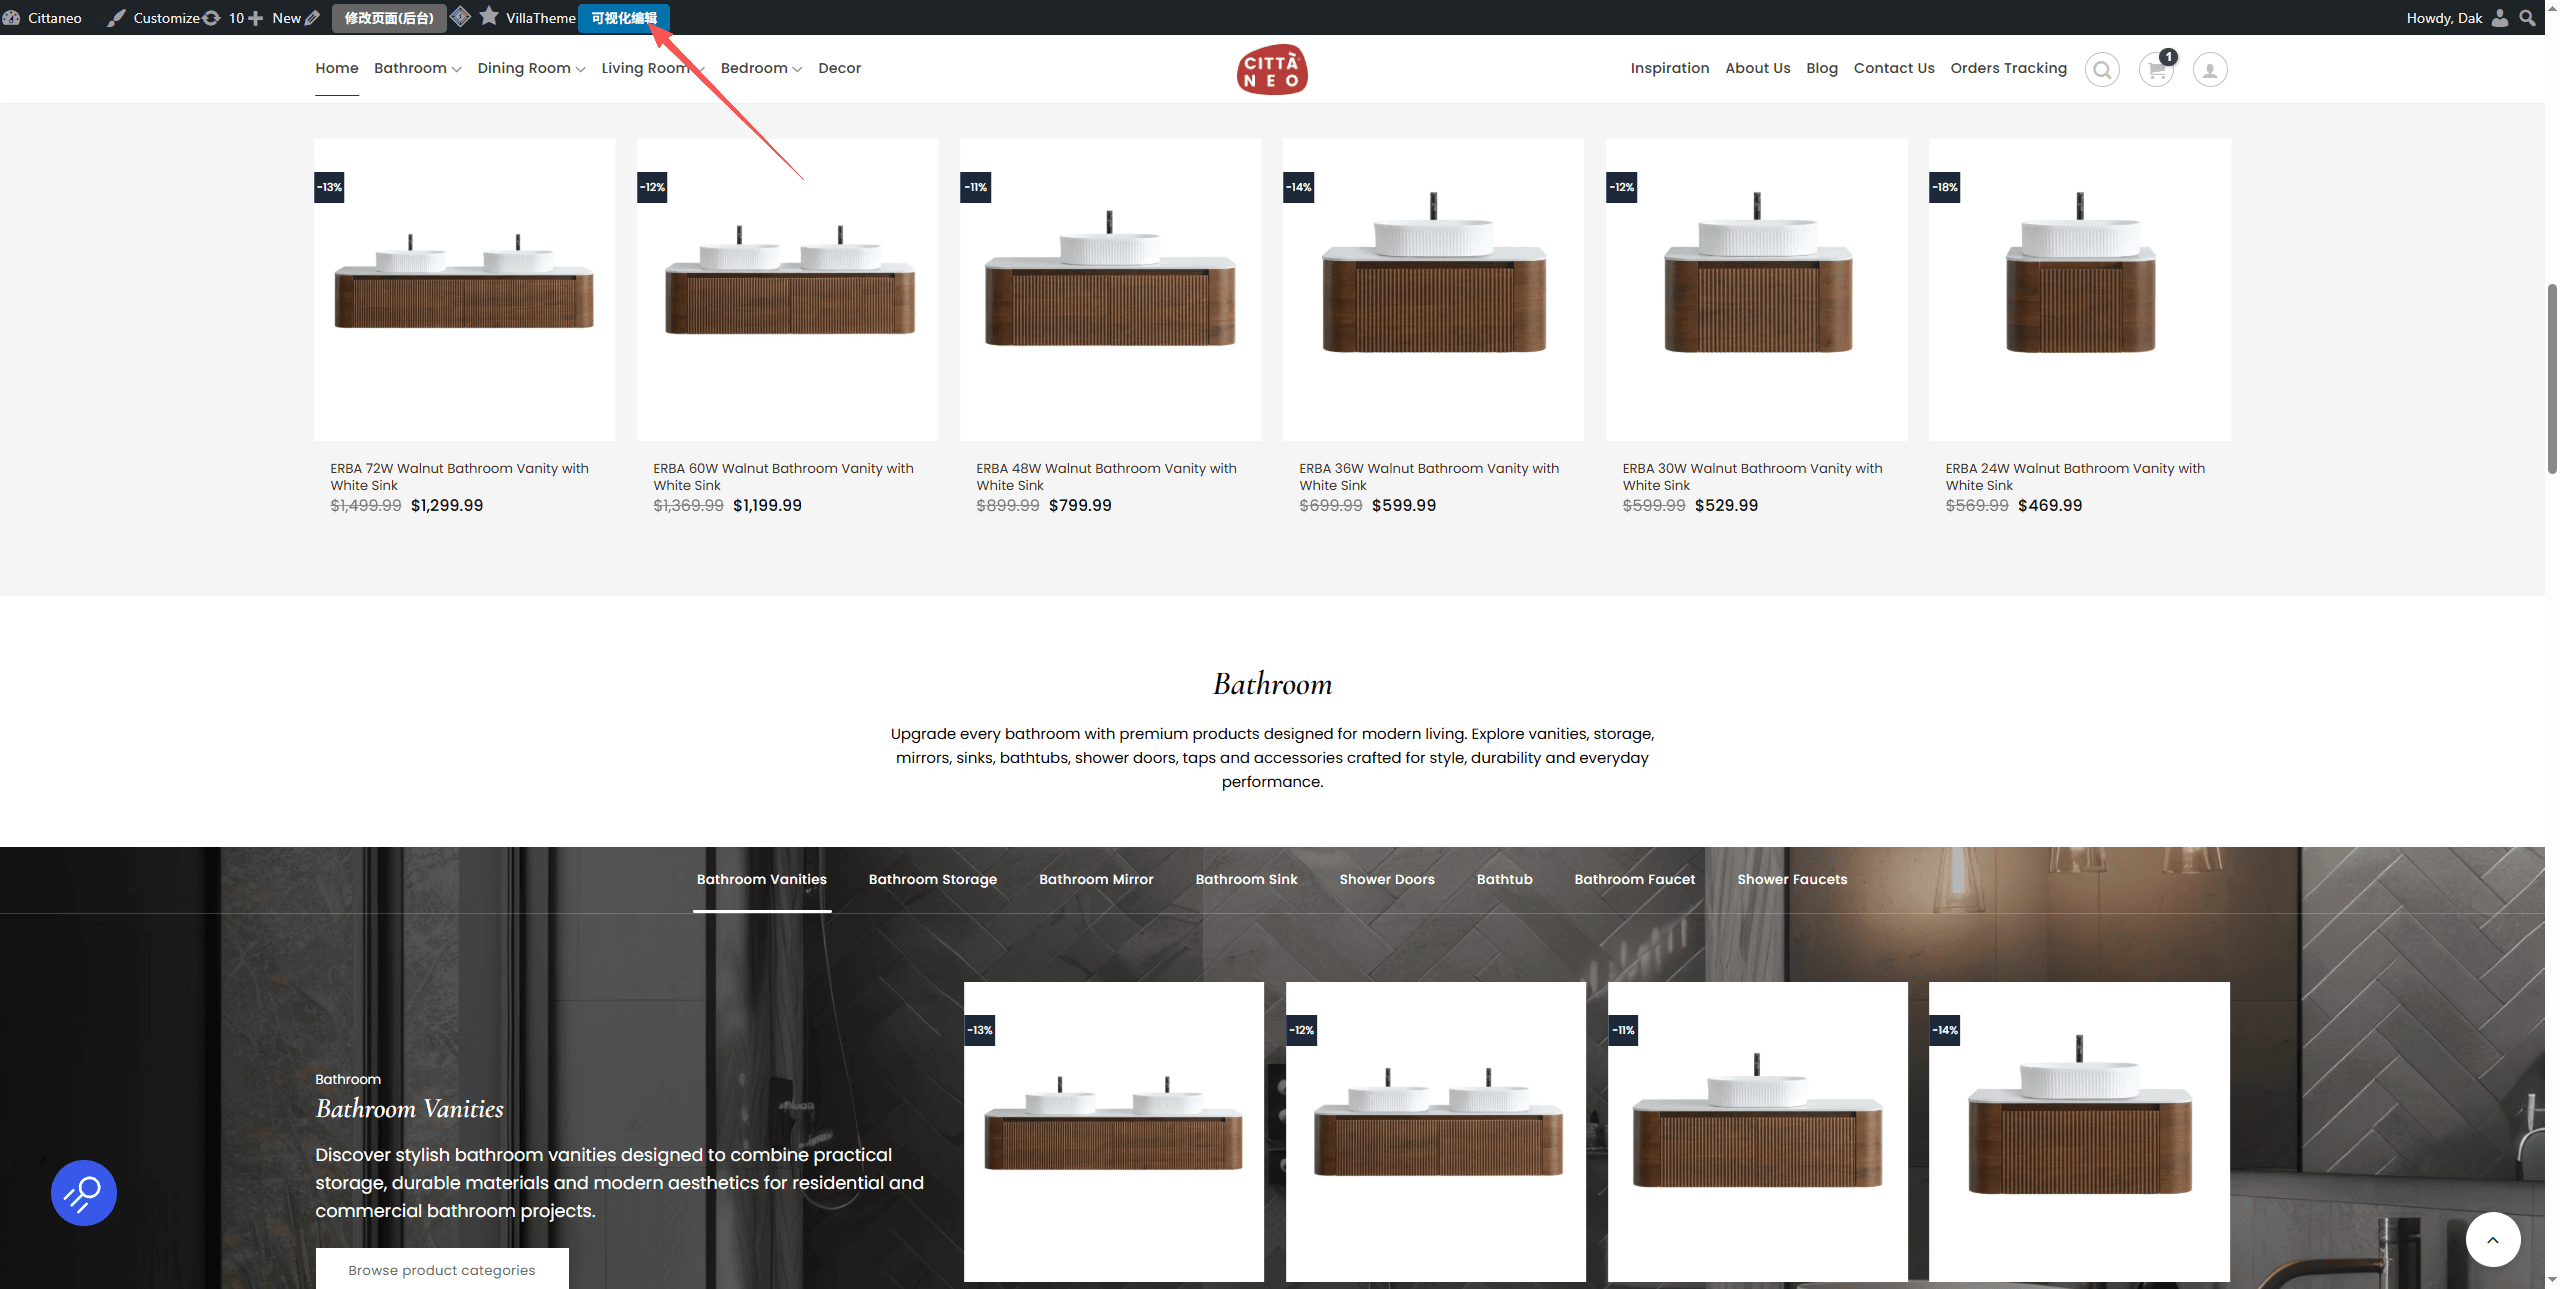Click the VillaTheme admin bar label

tap(541, 18)
